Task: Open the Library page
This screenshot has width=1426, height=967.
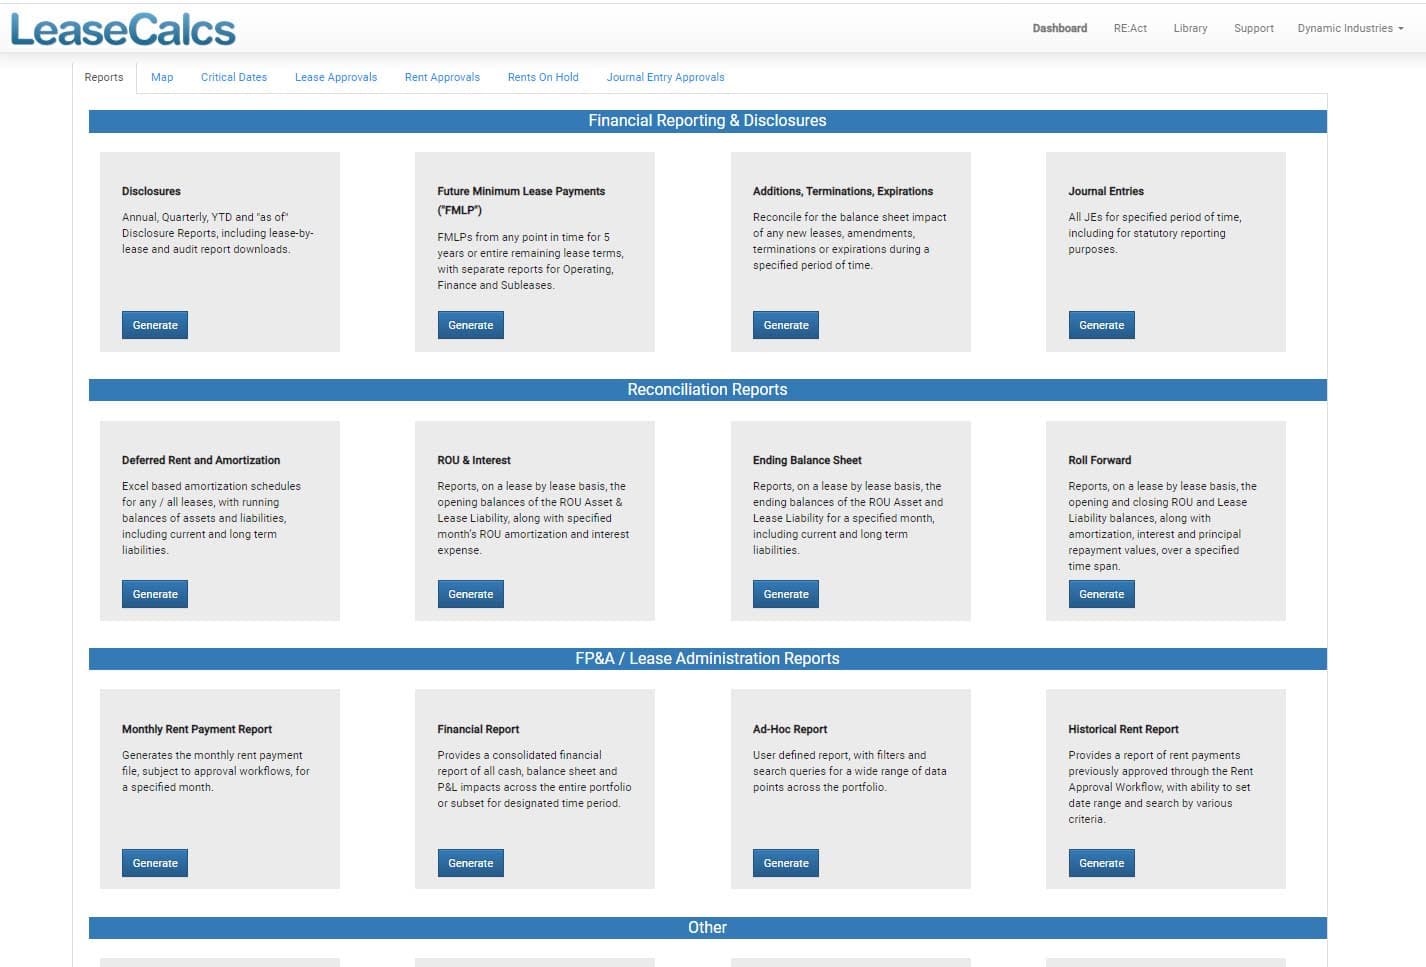Action: (x=1190, y=28)
